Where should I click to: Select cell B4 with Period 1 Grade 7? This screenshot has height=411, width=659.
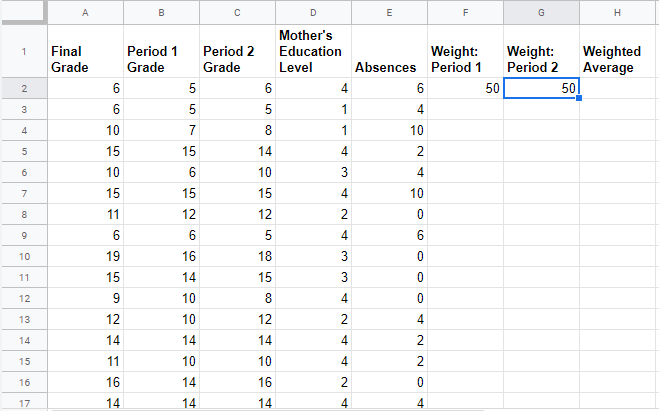161,130
